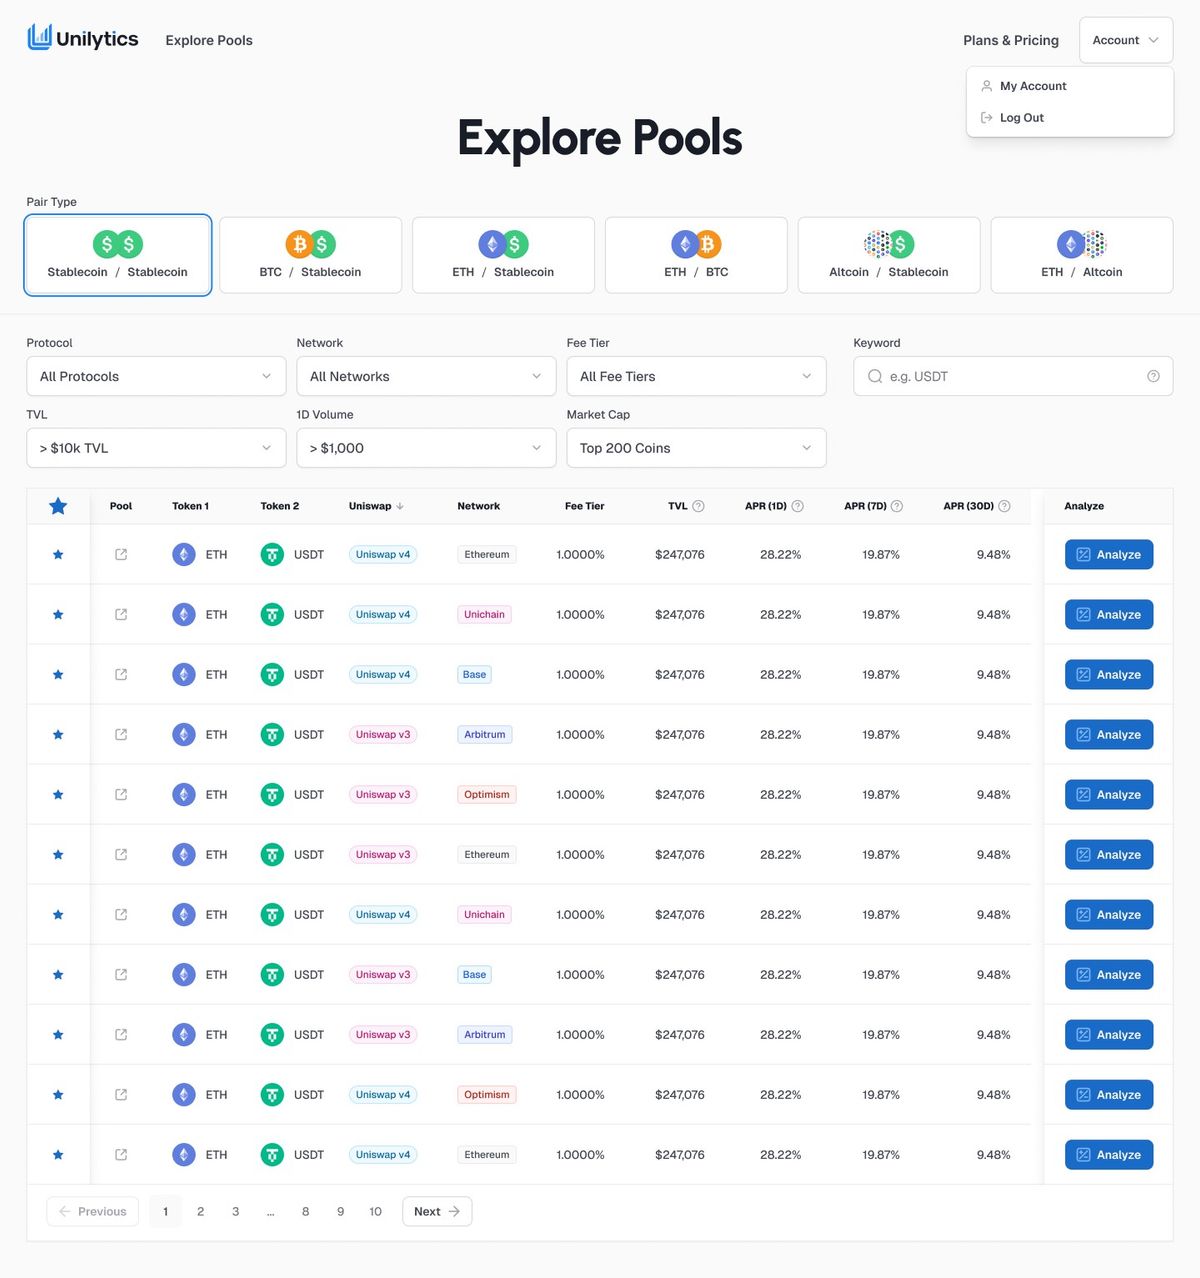The image size is (1200, 1278).
Task: Toggle star on Ethereum Uniswap v3 row
Action: 58,854
